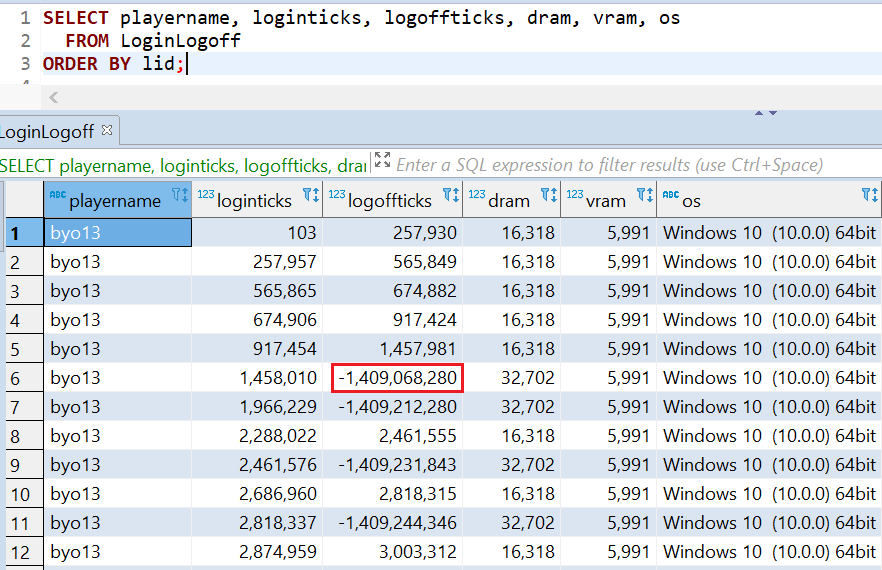Select row number 6 header
Screen dimensions: 882x570
[22, 378]
